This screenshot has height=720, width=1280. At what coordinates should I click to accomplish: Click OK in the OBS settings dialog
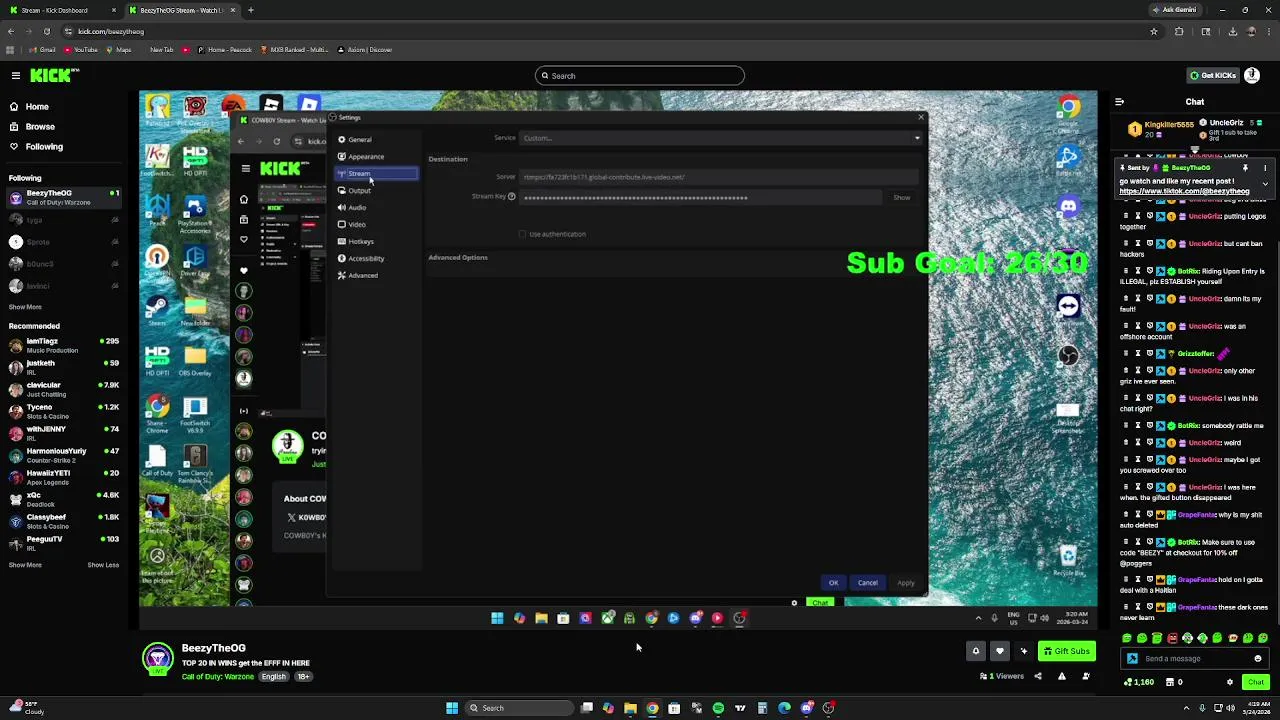coord(833,583)
